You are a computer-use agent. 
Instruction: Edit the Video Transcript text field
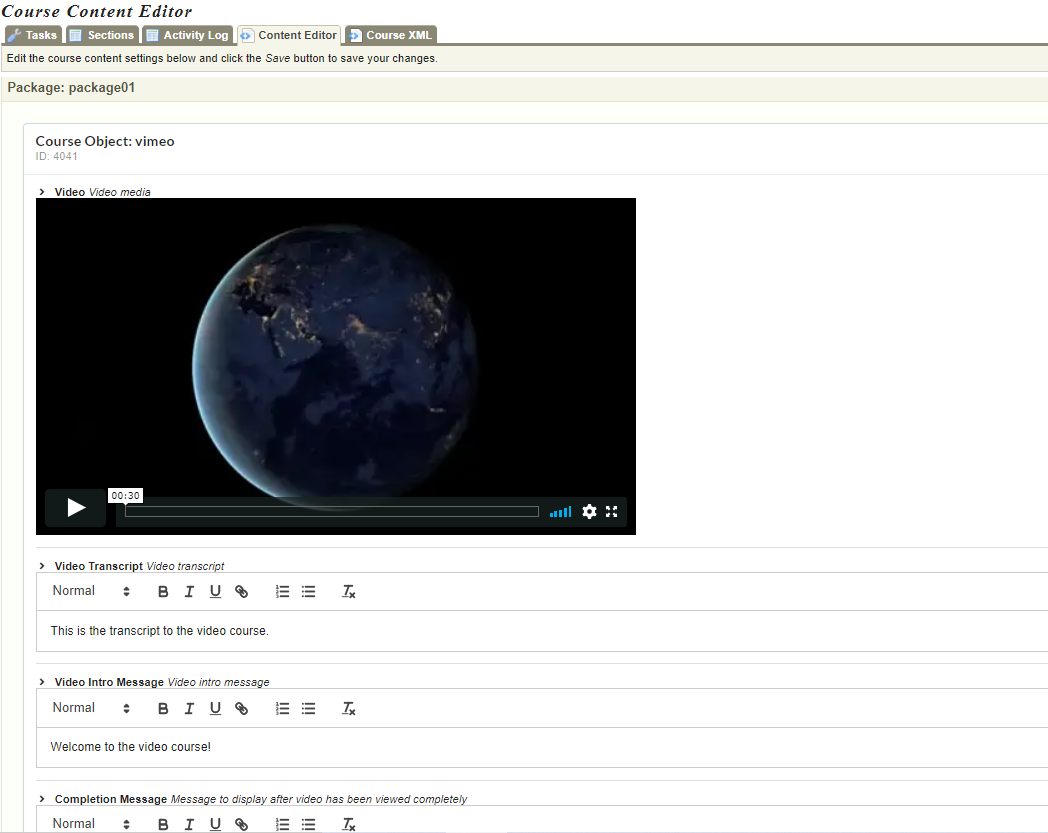point(542,630)
